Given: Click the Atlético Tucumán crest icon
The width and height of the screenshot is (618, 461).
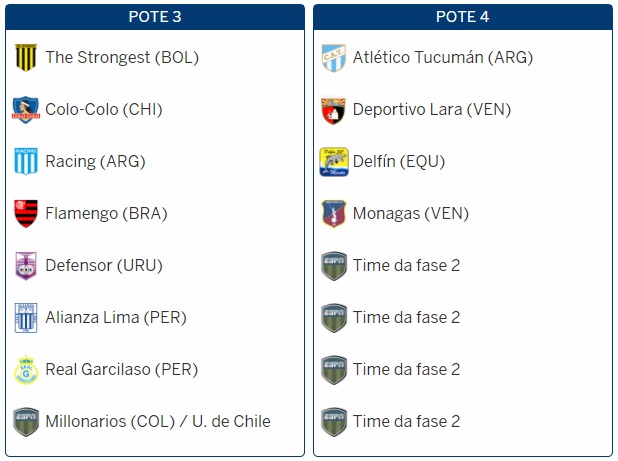Looking at the screenshot, I should point(333,58).
